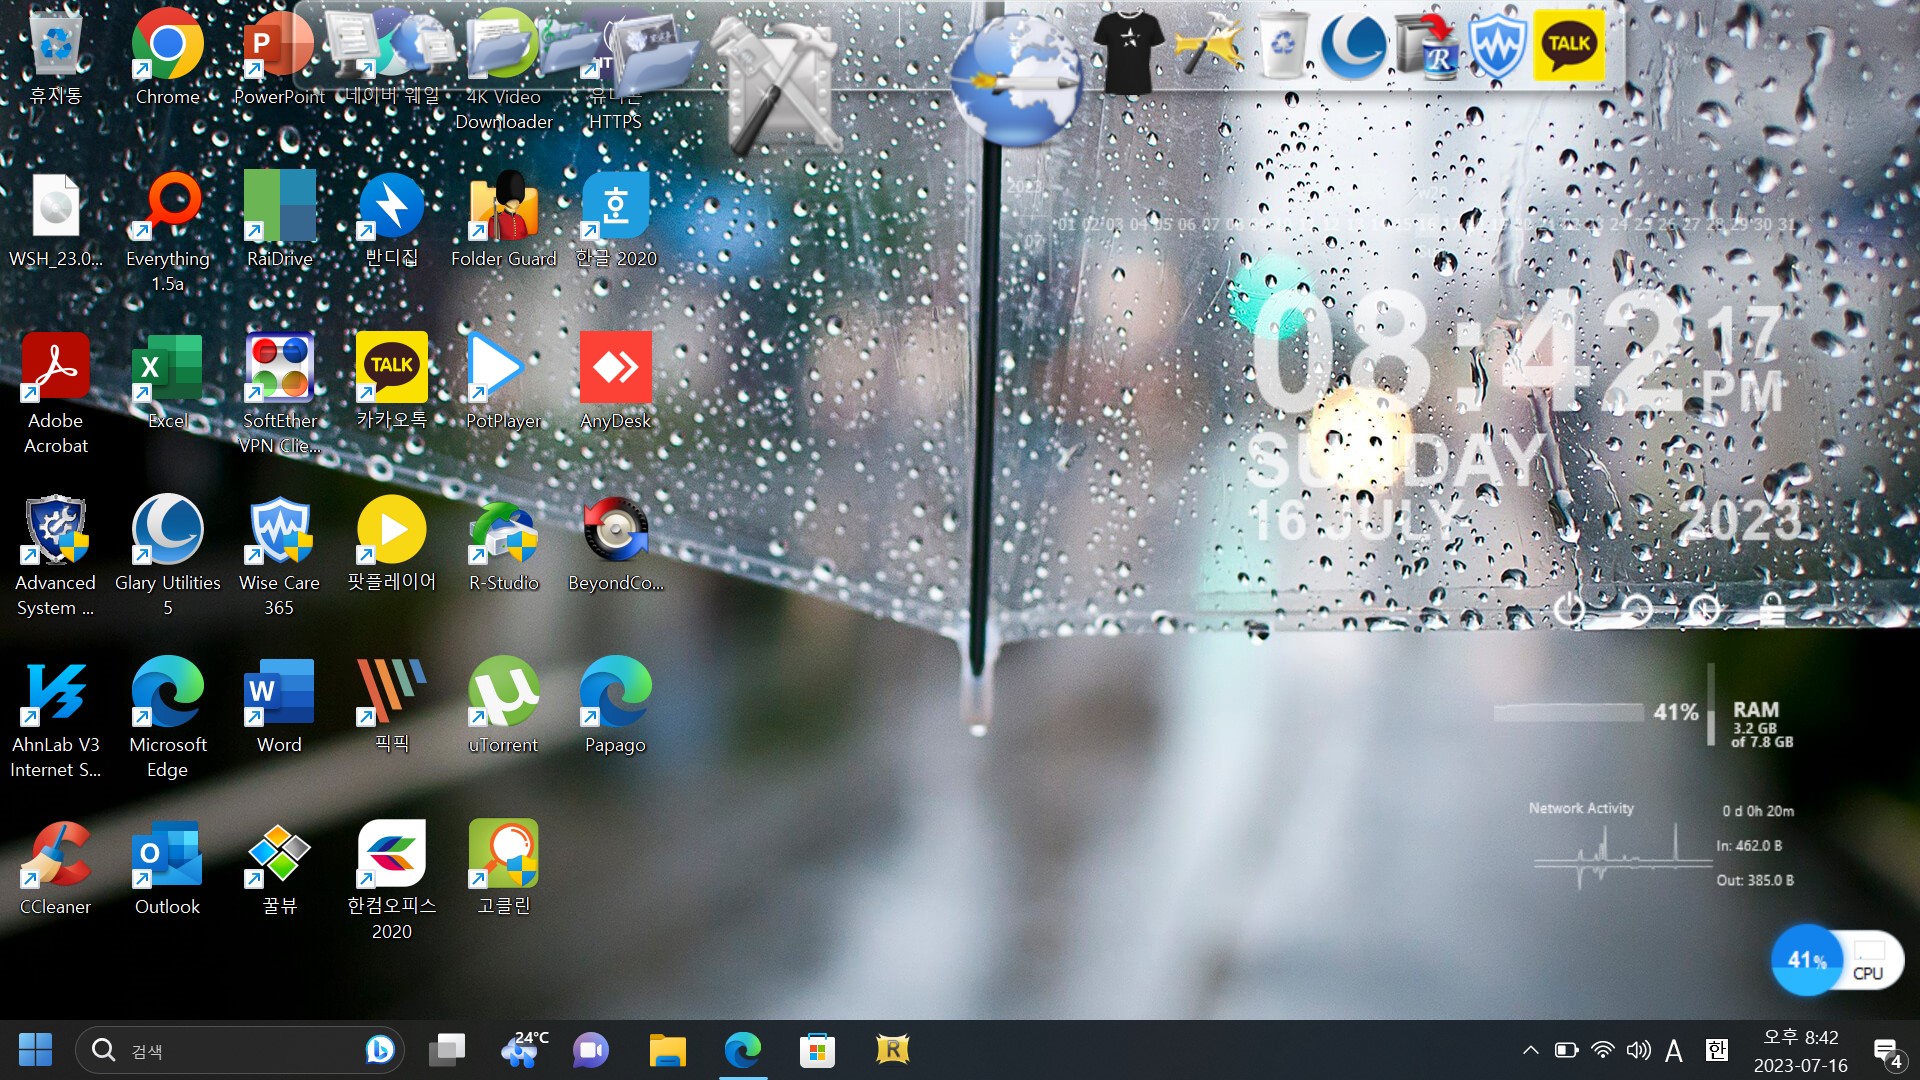Click the Bing icon in search box
Screen dimensions: 1920x1080
[x=379, y=1050]
